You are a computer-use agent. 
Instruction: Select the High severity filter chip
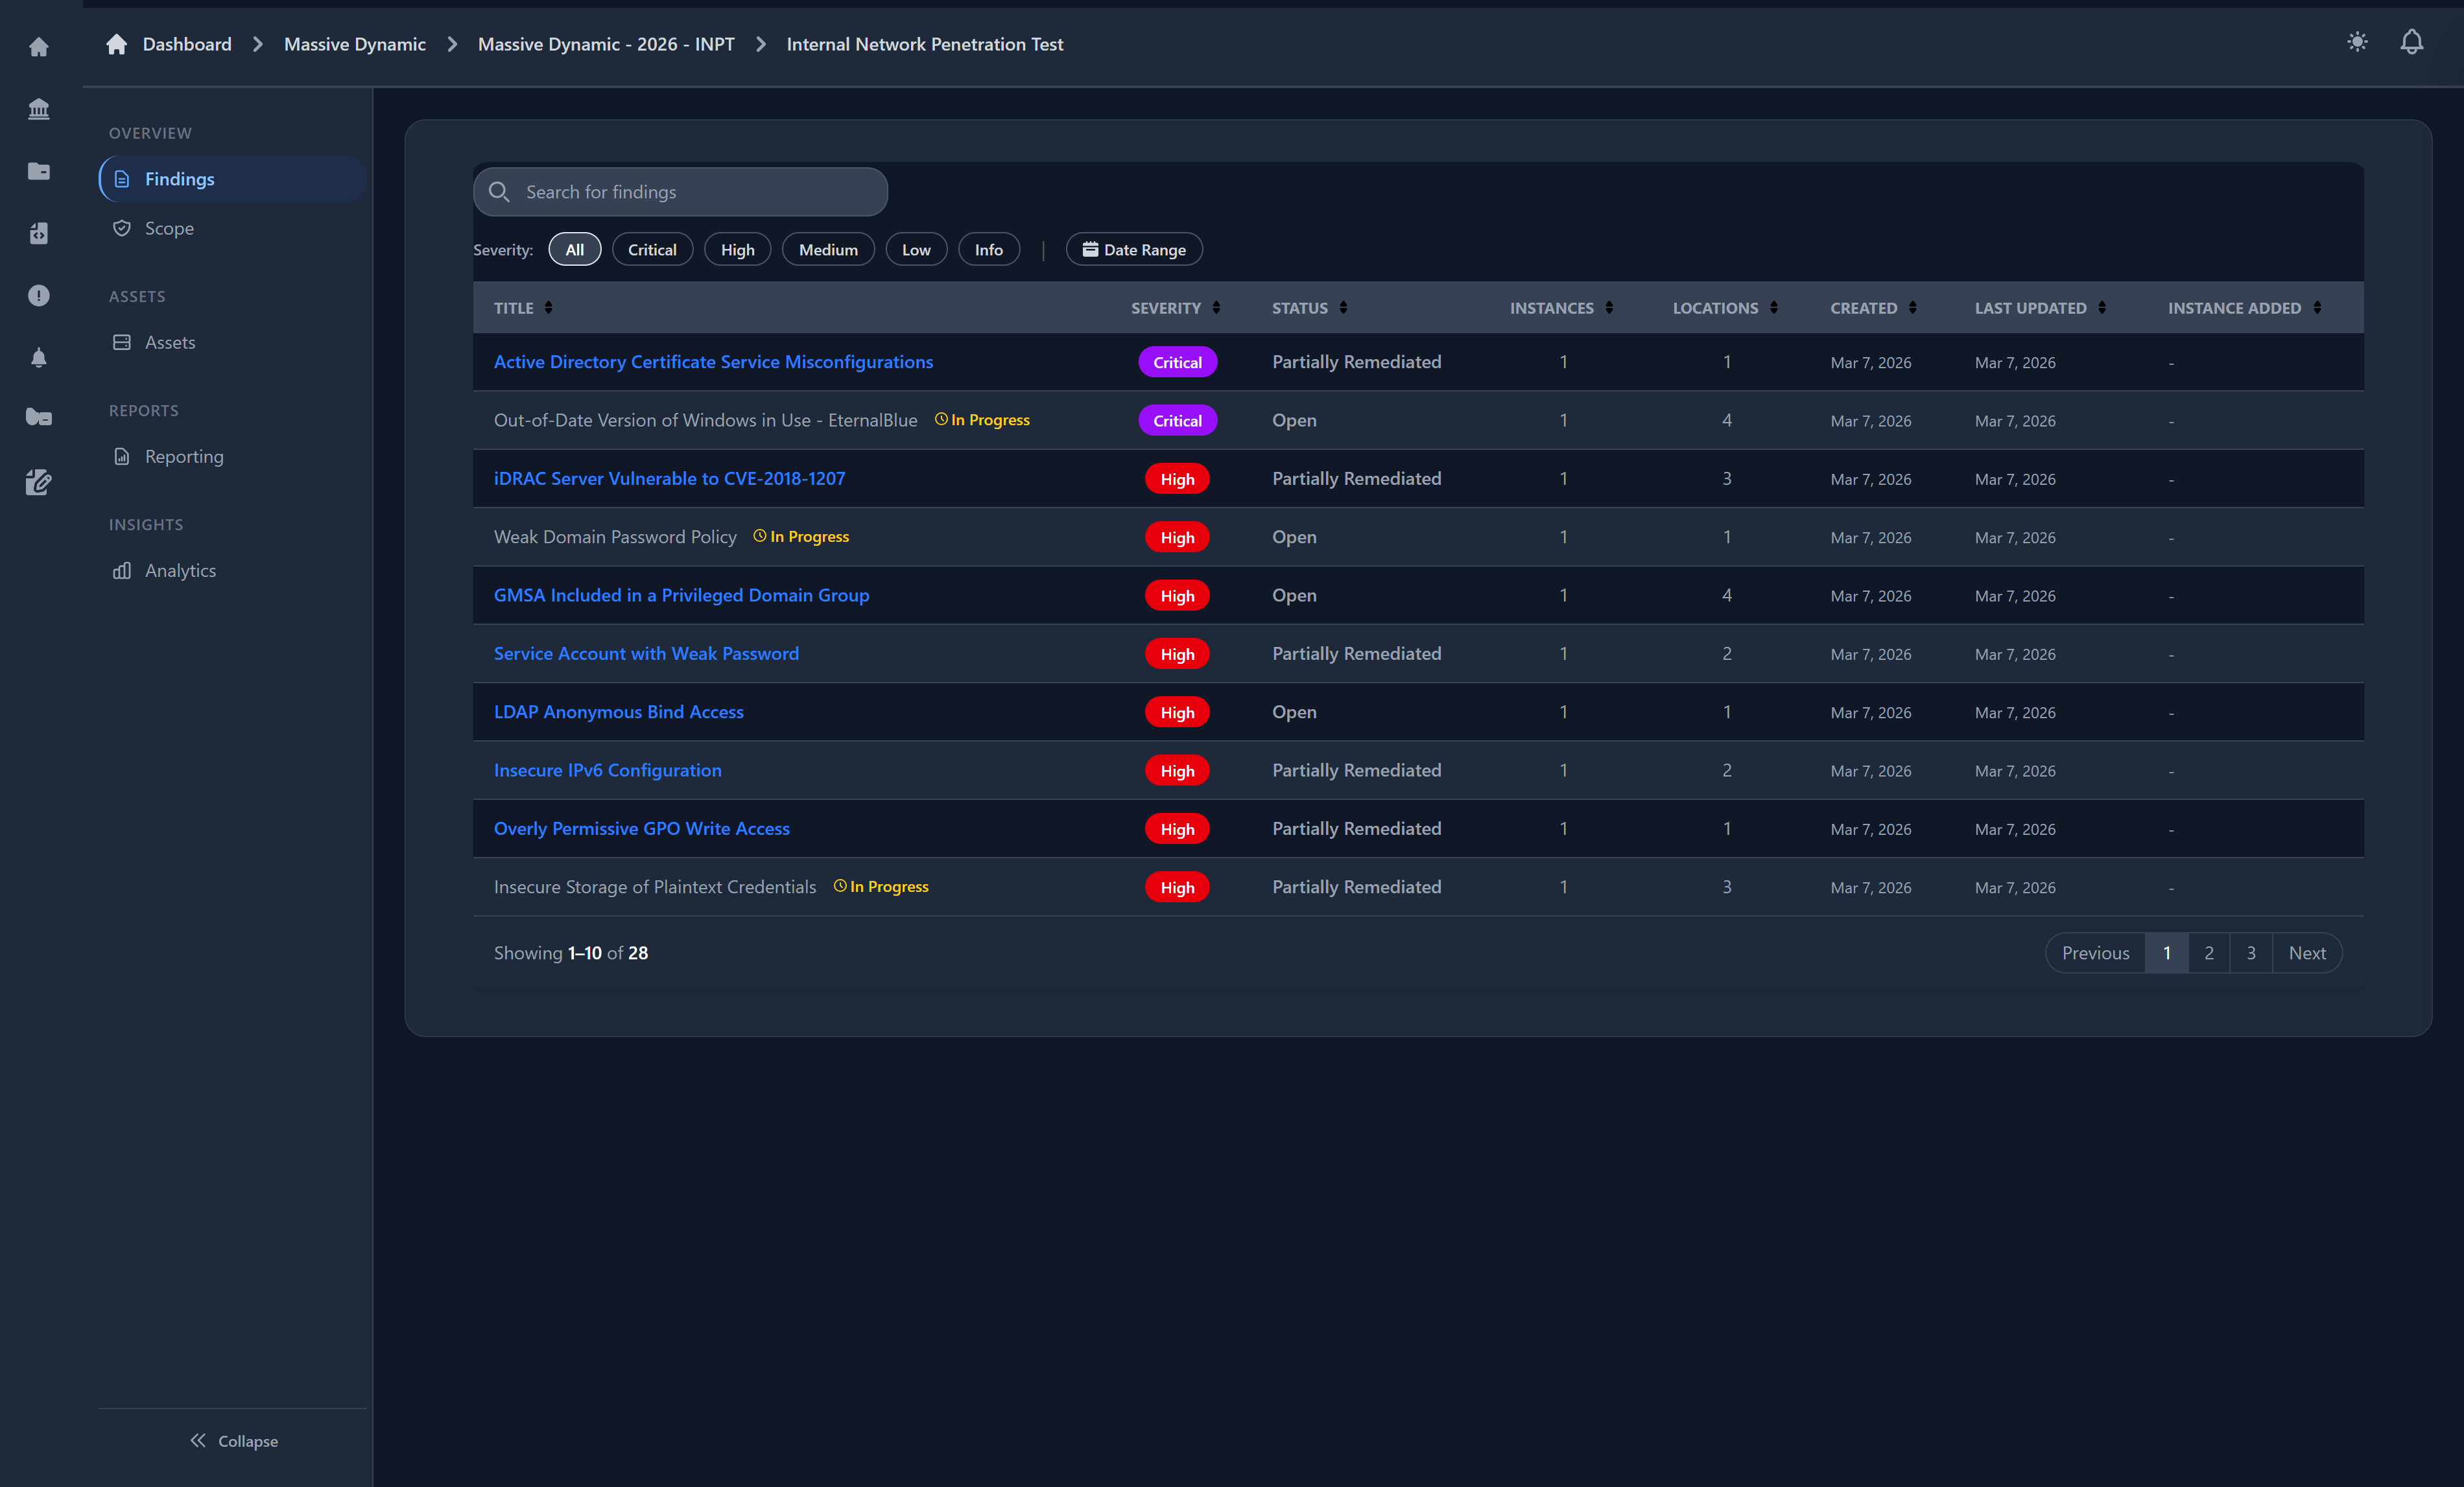(x=737, y=250)
